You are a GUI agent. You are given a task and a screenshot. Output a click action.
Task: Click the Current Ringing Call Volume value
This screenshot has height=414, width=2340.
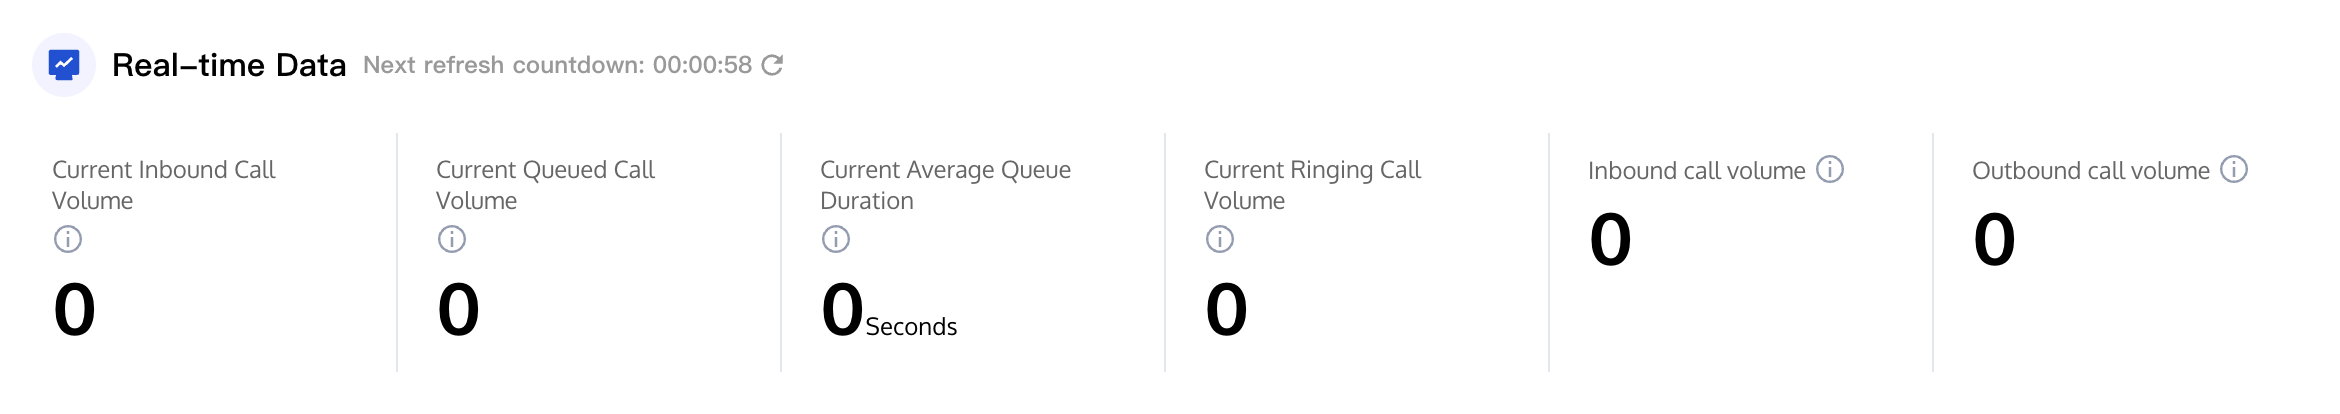pyautogui.click(x=1226, y=309)
